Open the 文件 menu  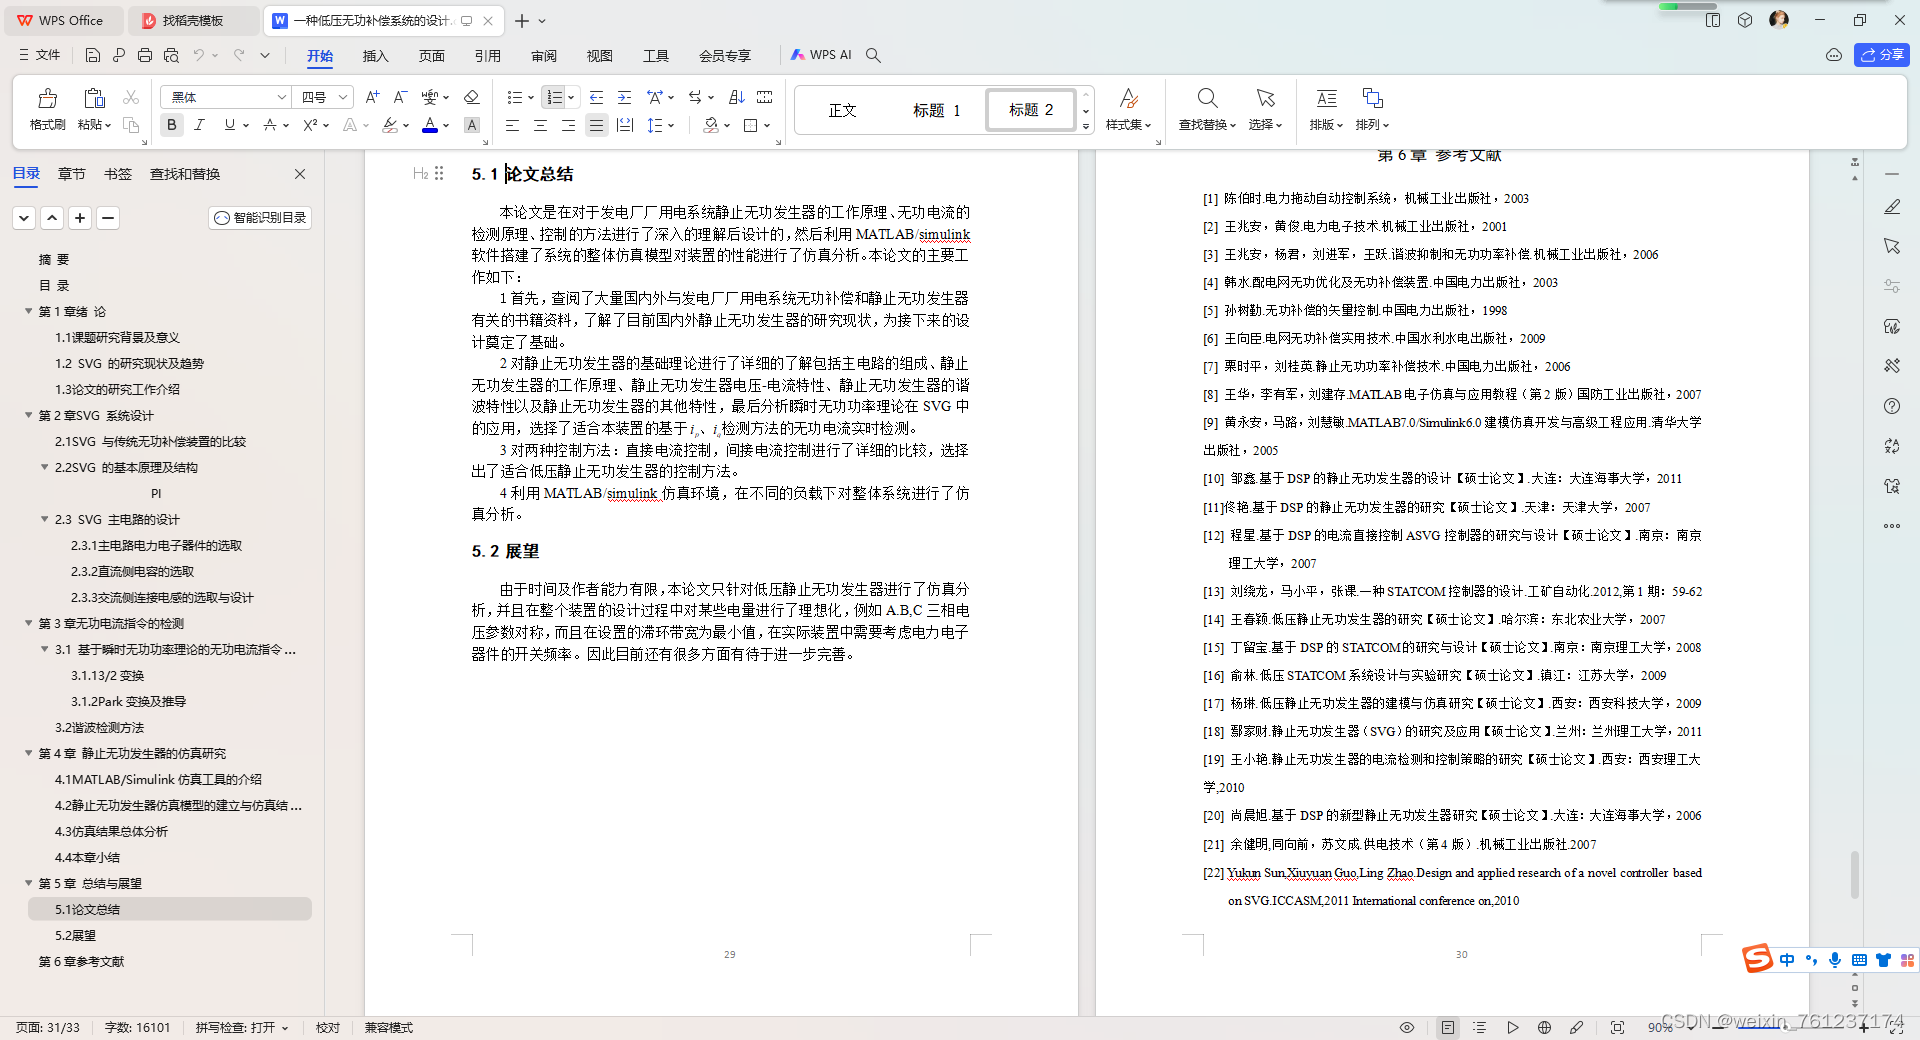coord(39,55)
